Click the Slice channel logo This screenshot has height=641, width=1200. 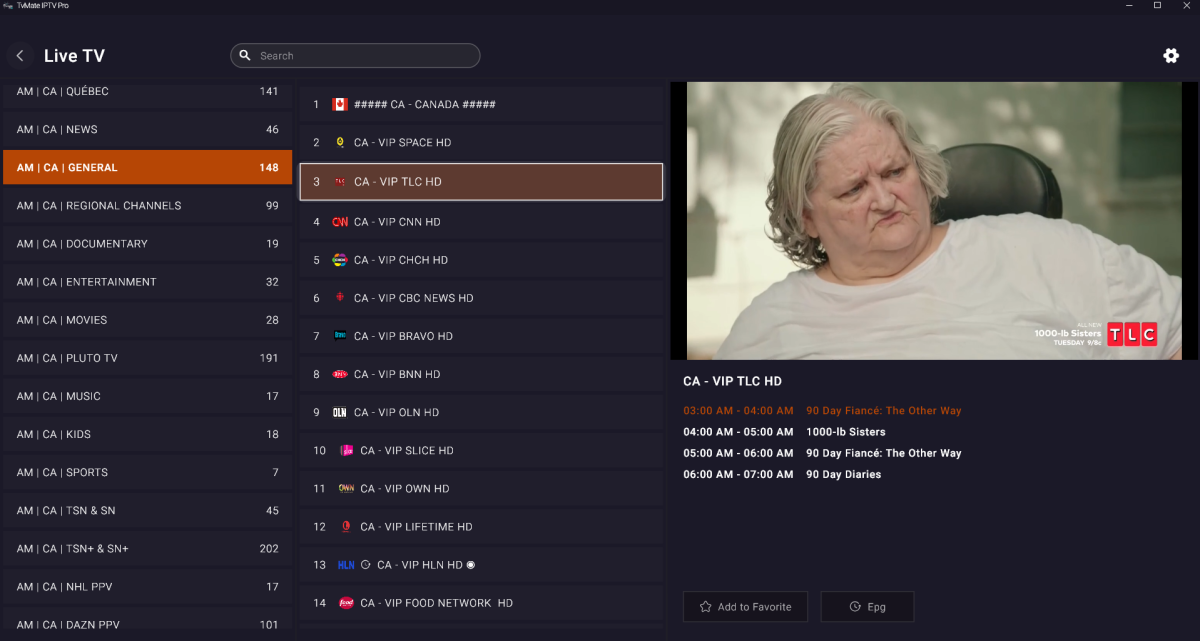346,451
